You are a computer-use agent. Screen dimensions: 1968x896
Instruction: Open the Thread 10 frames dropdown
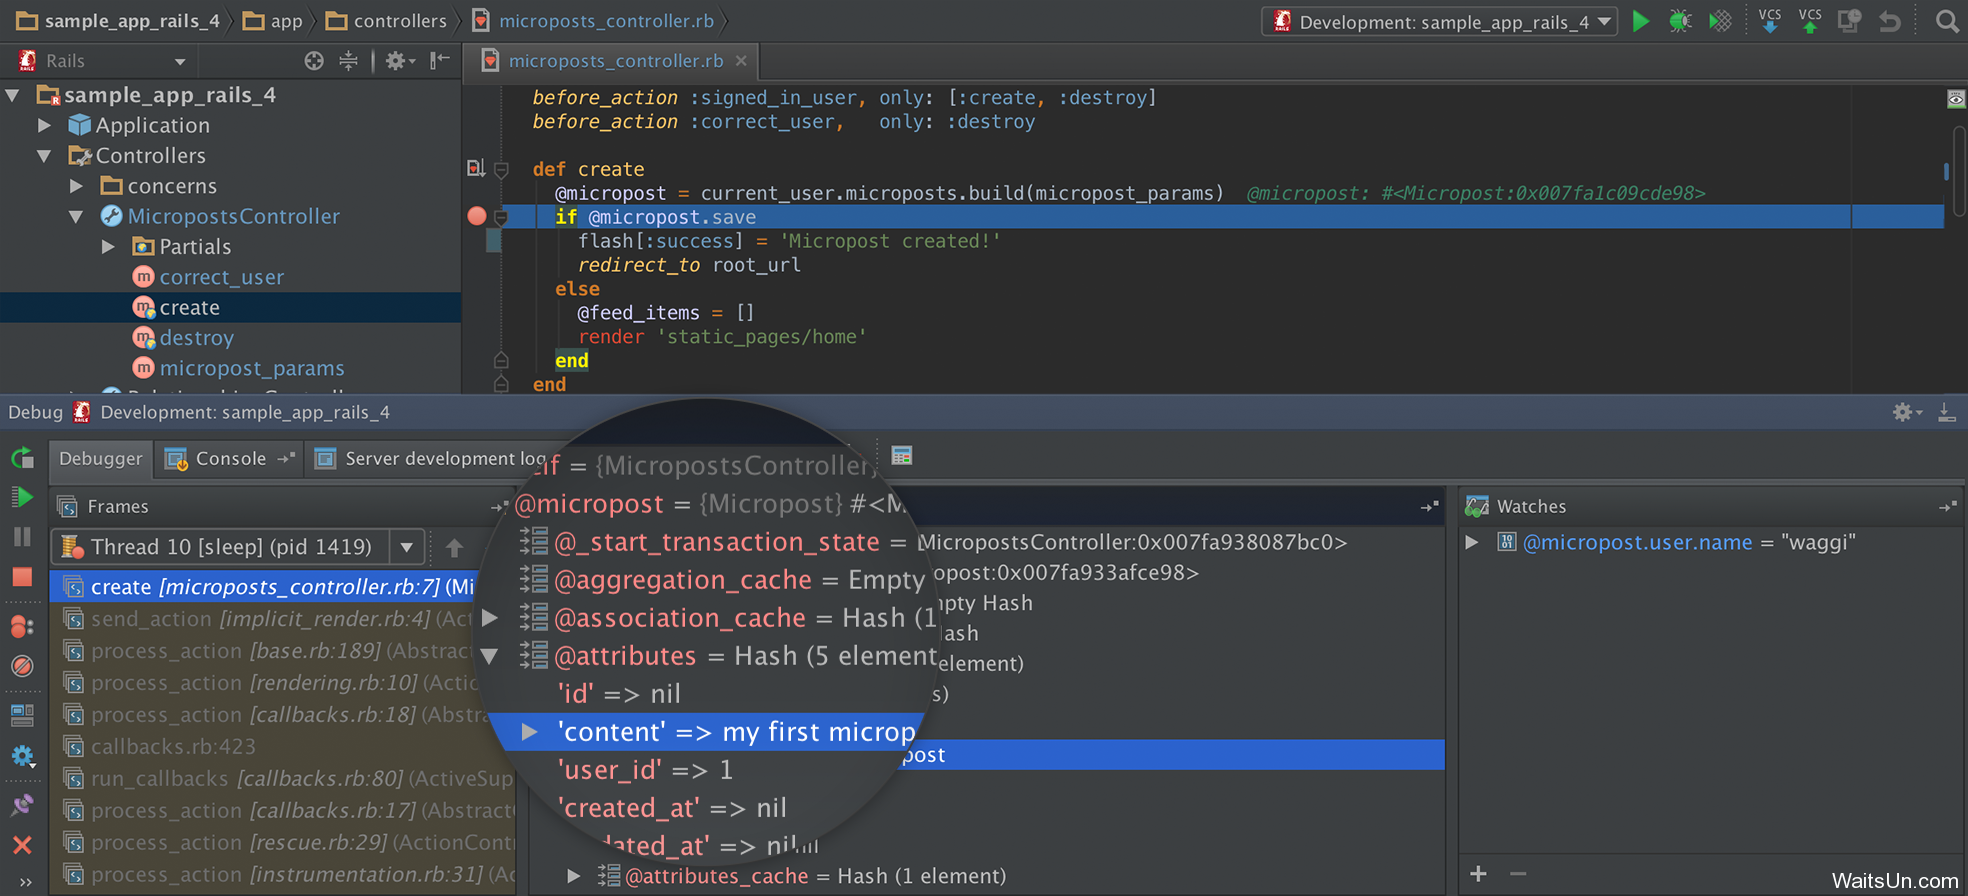point(406,547)
